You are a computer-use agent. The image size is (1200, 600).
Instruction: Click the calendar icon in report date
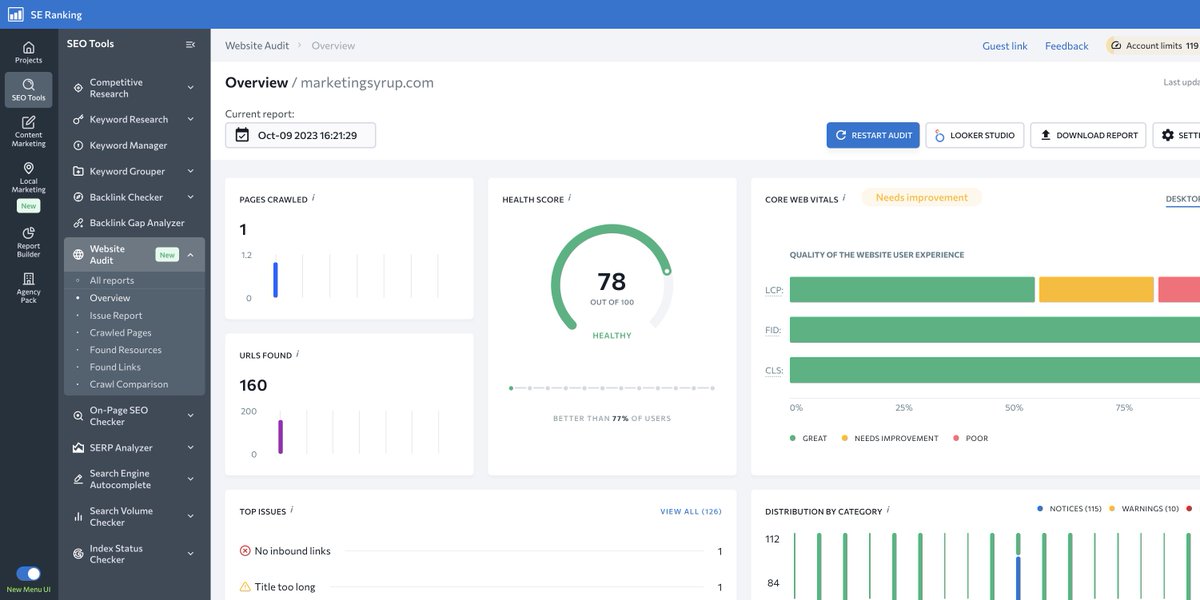(x=242, y=135)
